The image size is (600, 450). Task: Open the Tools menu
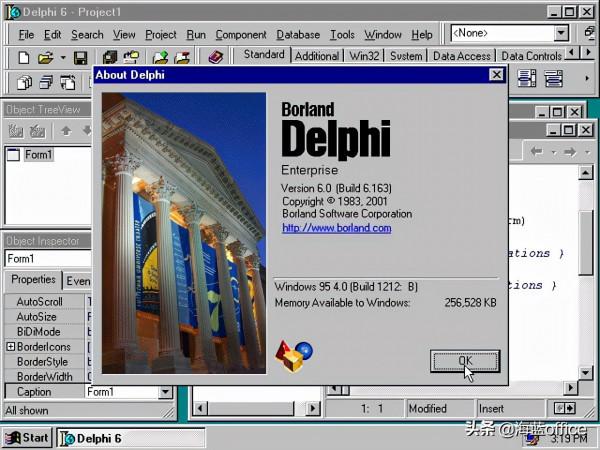(342, 35)
